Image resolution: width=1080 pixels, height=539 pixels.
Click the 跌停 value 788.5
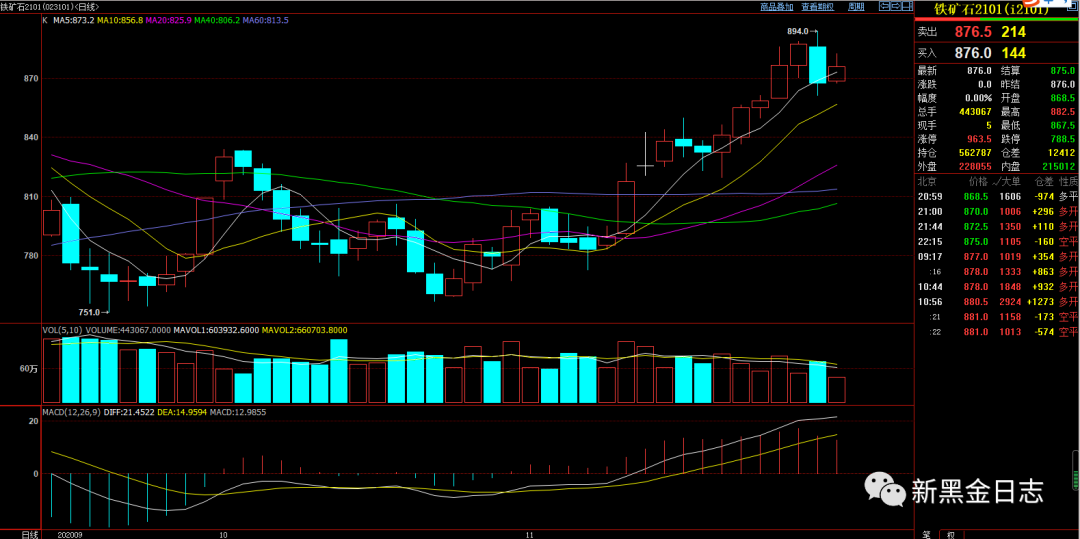tap(1062, 138)
